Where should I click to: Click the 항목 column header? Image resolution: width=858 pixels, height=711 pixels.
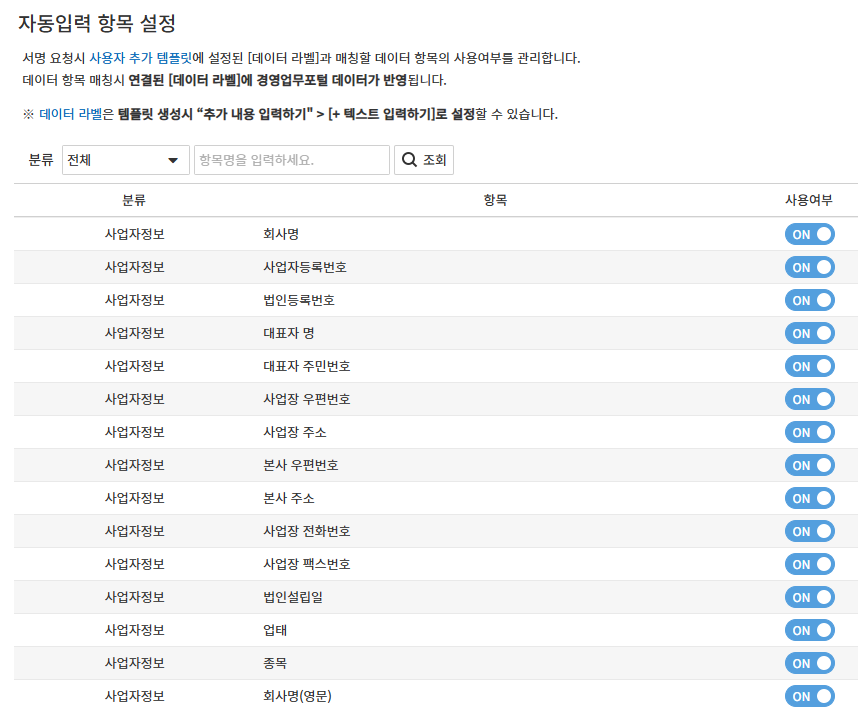click(x=495, y=200)
